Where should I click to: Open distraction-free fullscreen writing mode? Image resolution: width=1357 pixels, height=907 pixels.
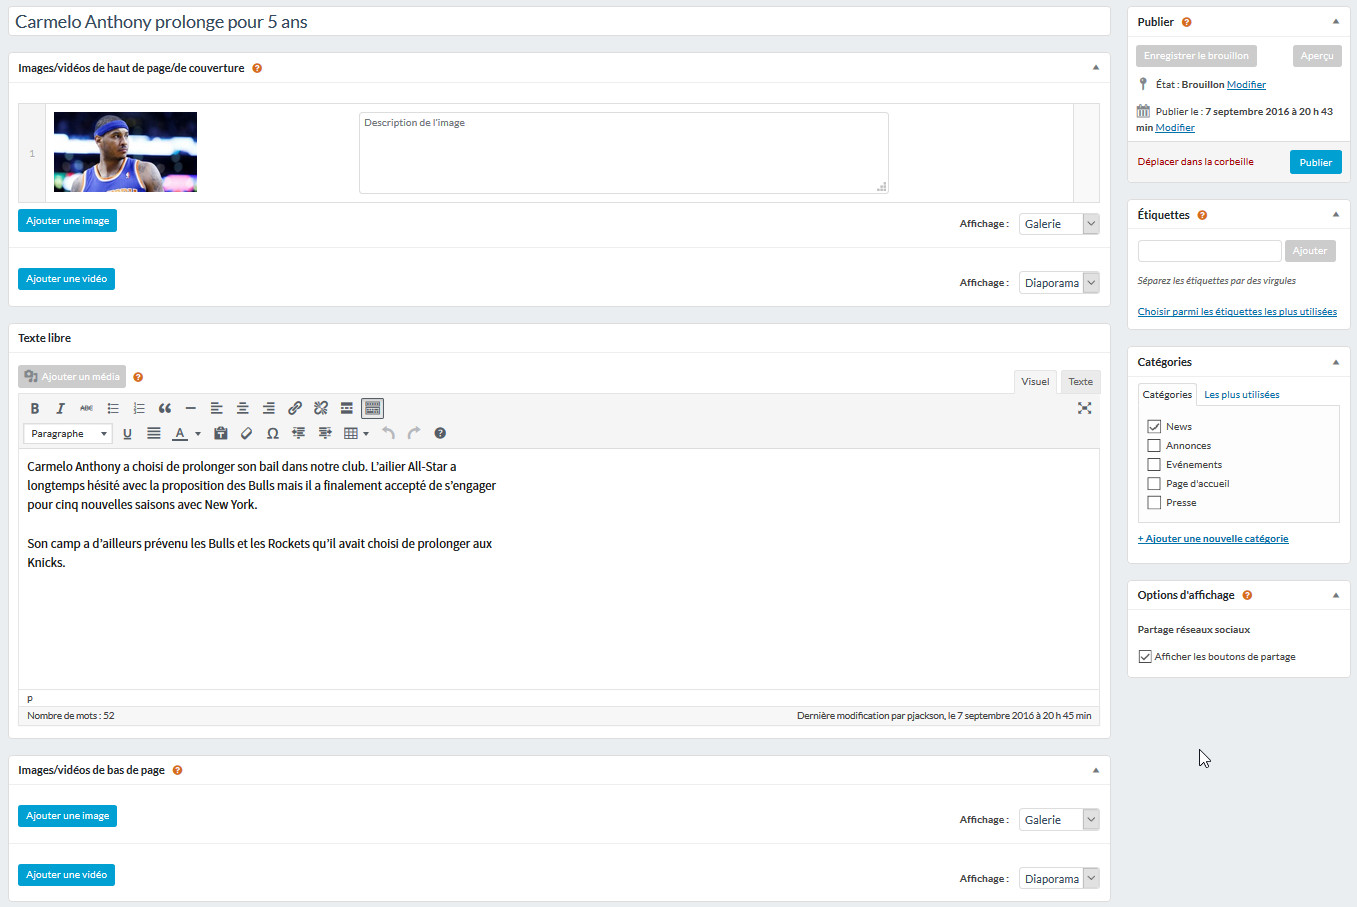tap(1084, 408)
